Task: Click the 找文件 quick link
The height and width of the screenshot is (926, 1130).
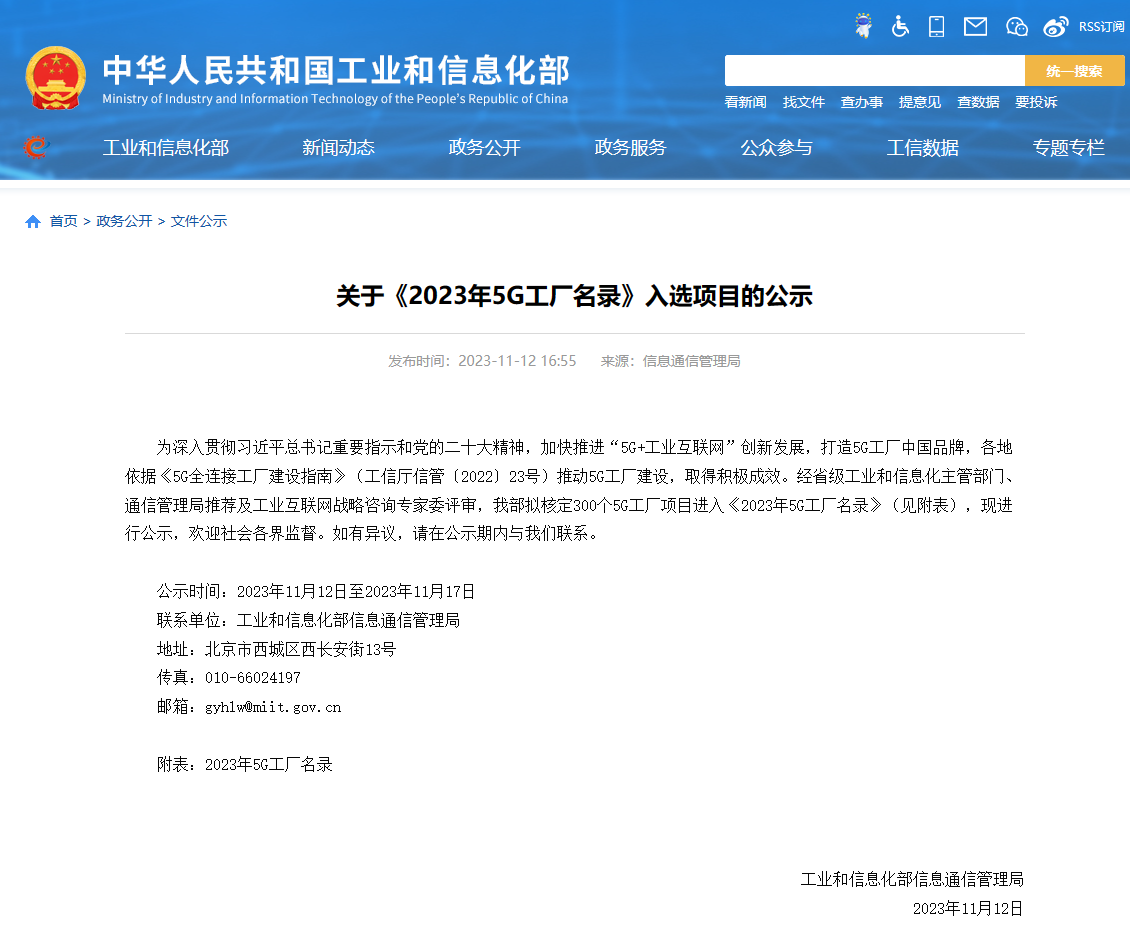Action: click(x=803, y=102)
